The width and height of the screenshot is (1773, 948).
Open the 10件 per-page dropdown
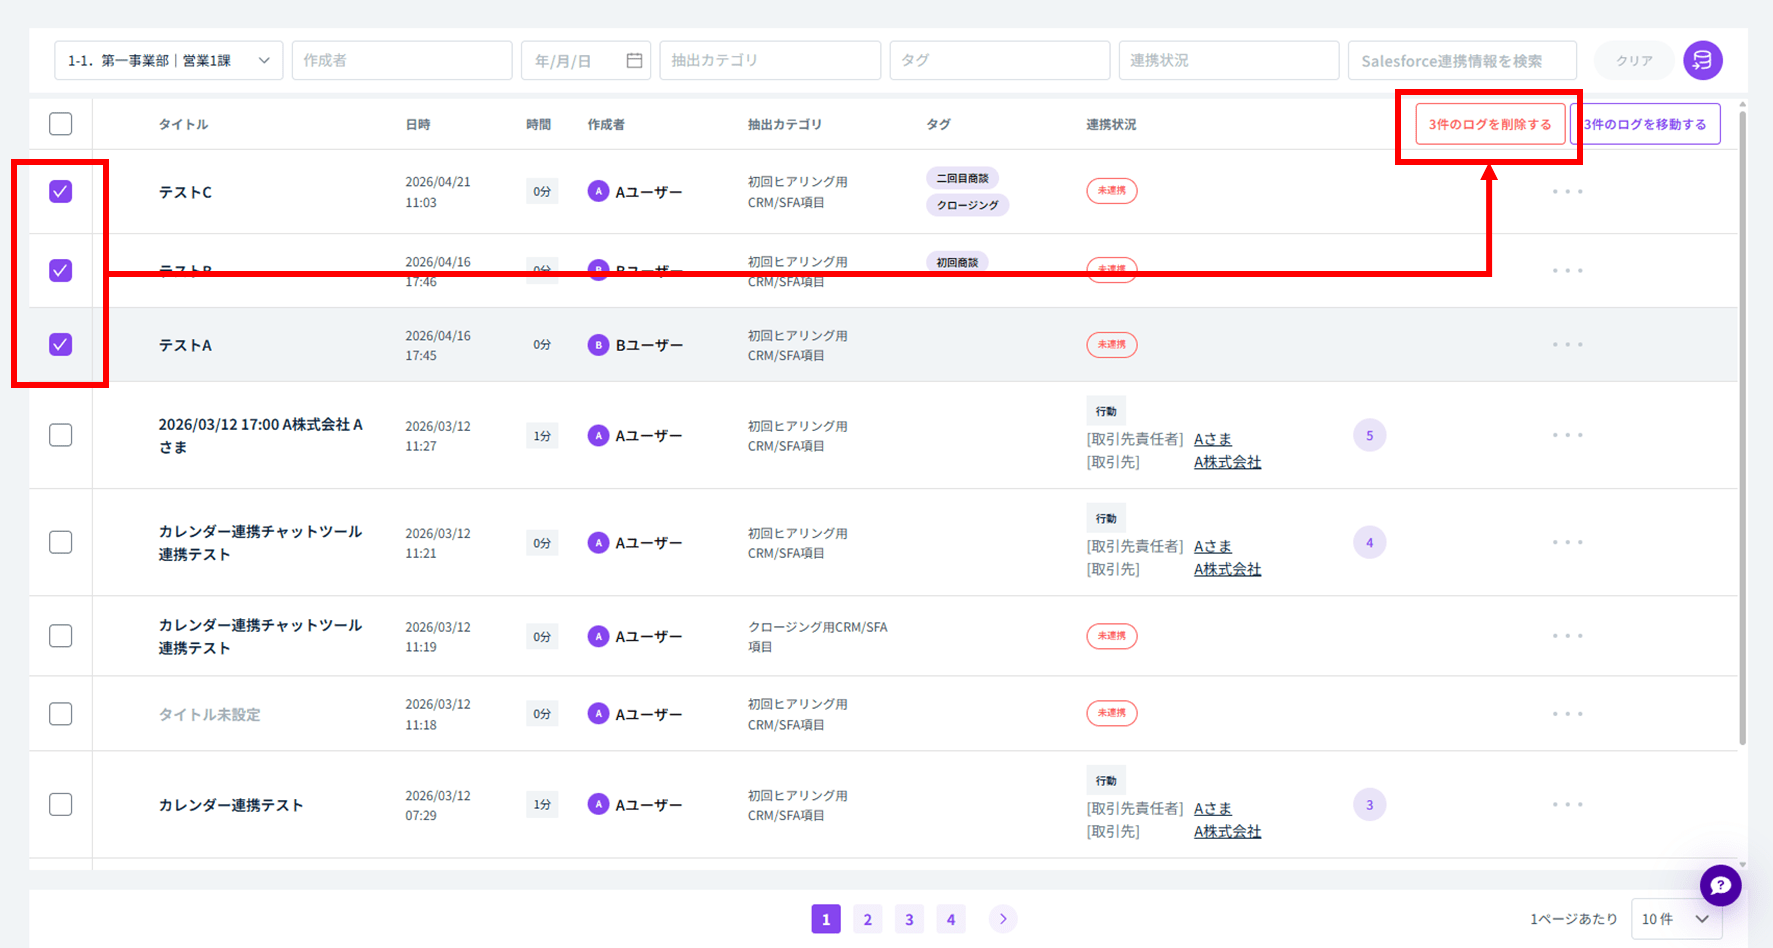1675,919
